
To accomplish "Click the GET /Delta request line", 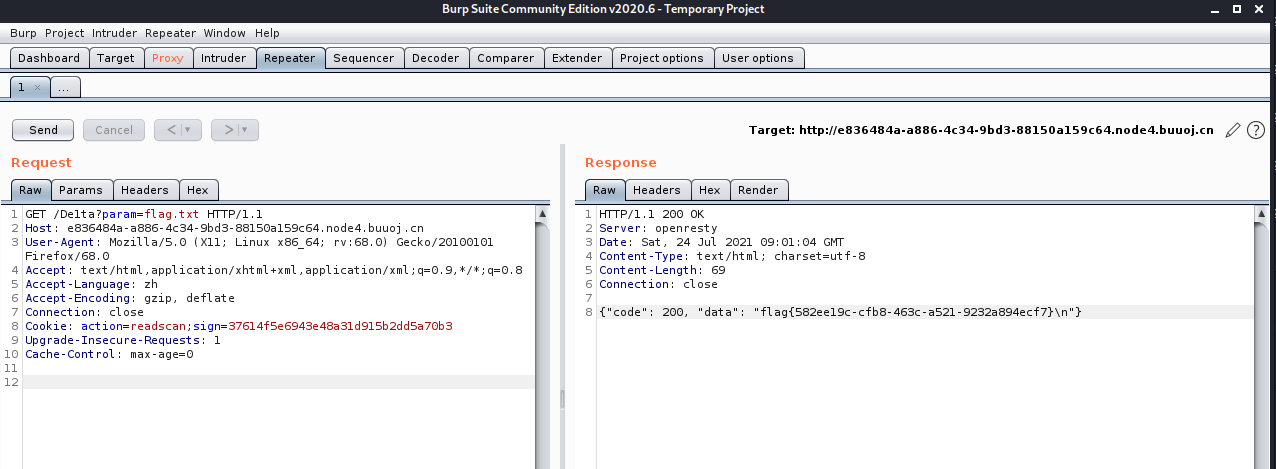I will point(144,214).
